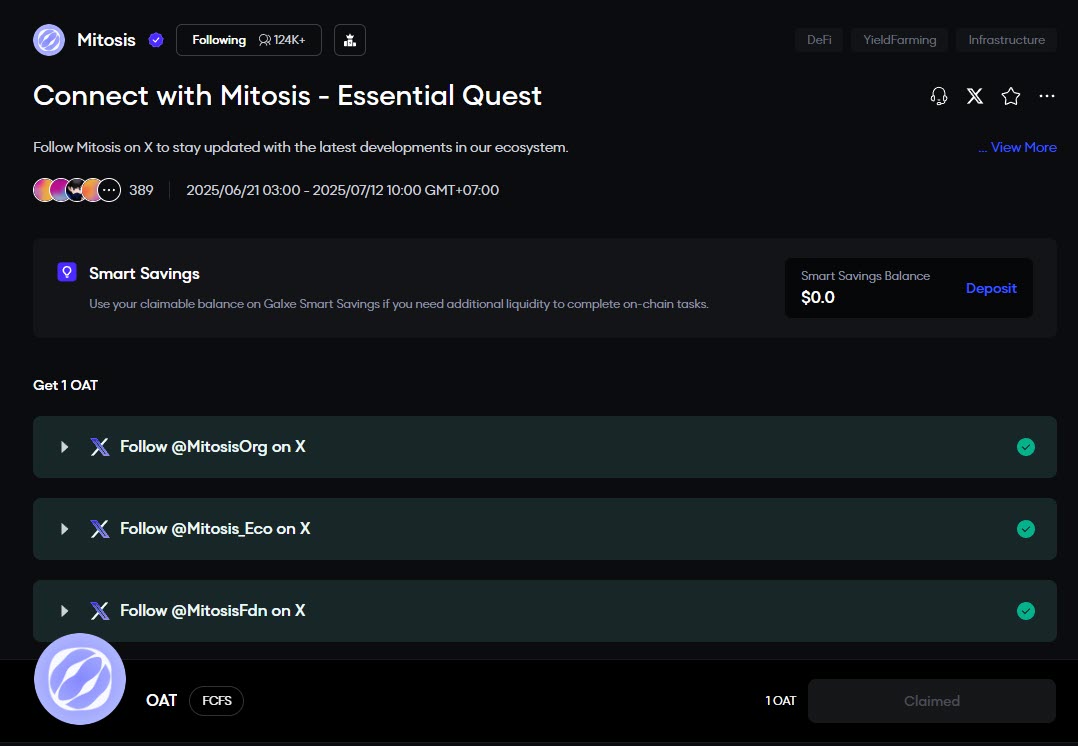Click the FCFS badge
This screenshot has height=746, width=1078.
pos(217,701)
